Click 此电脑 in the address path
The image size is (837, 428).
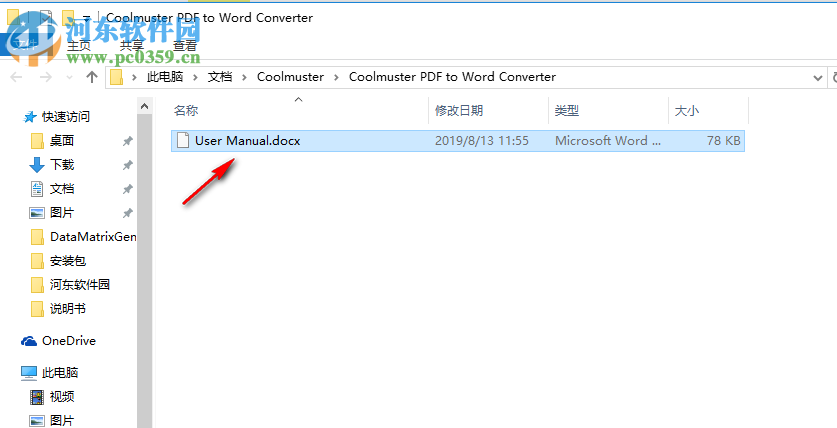pos(165,77)
